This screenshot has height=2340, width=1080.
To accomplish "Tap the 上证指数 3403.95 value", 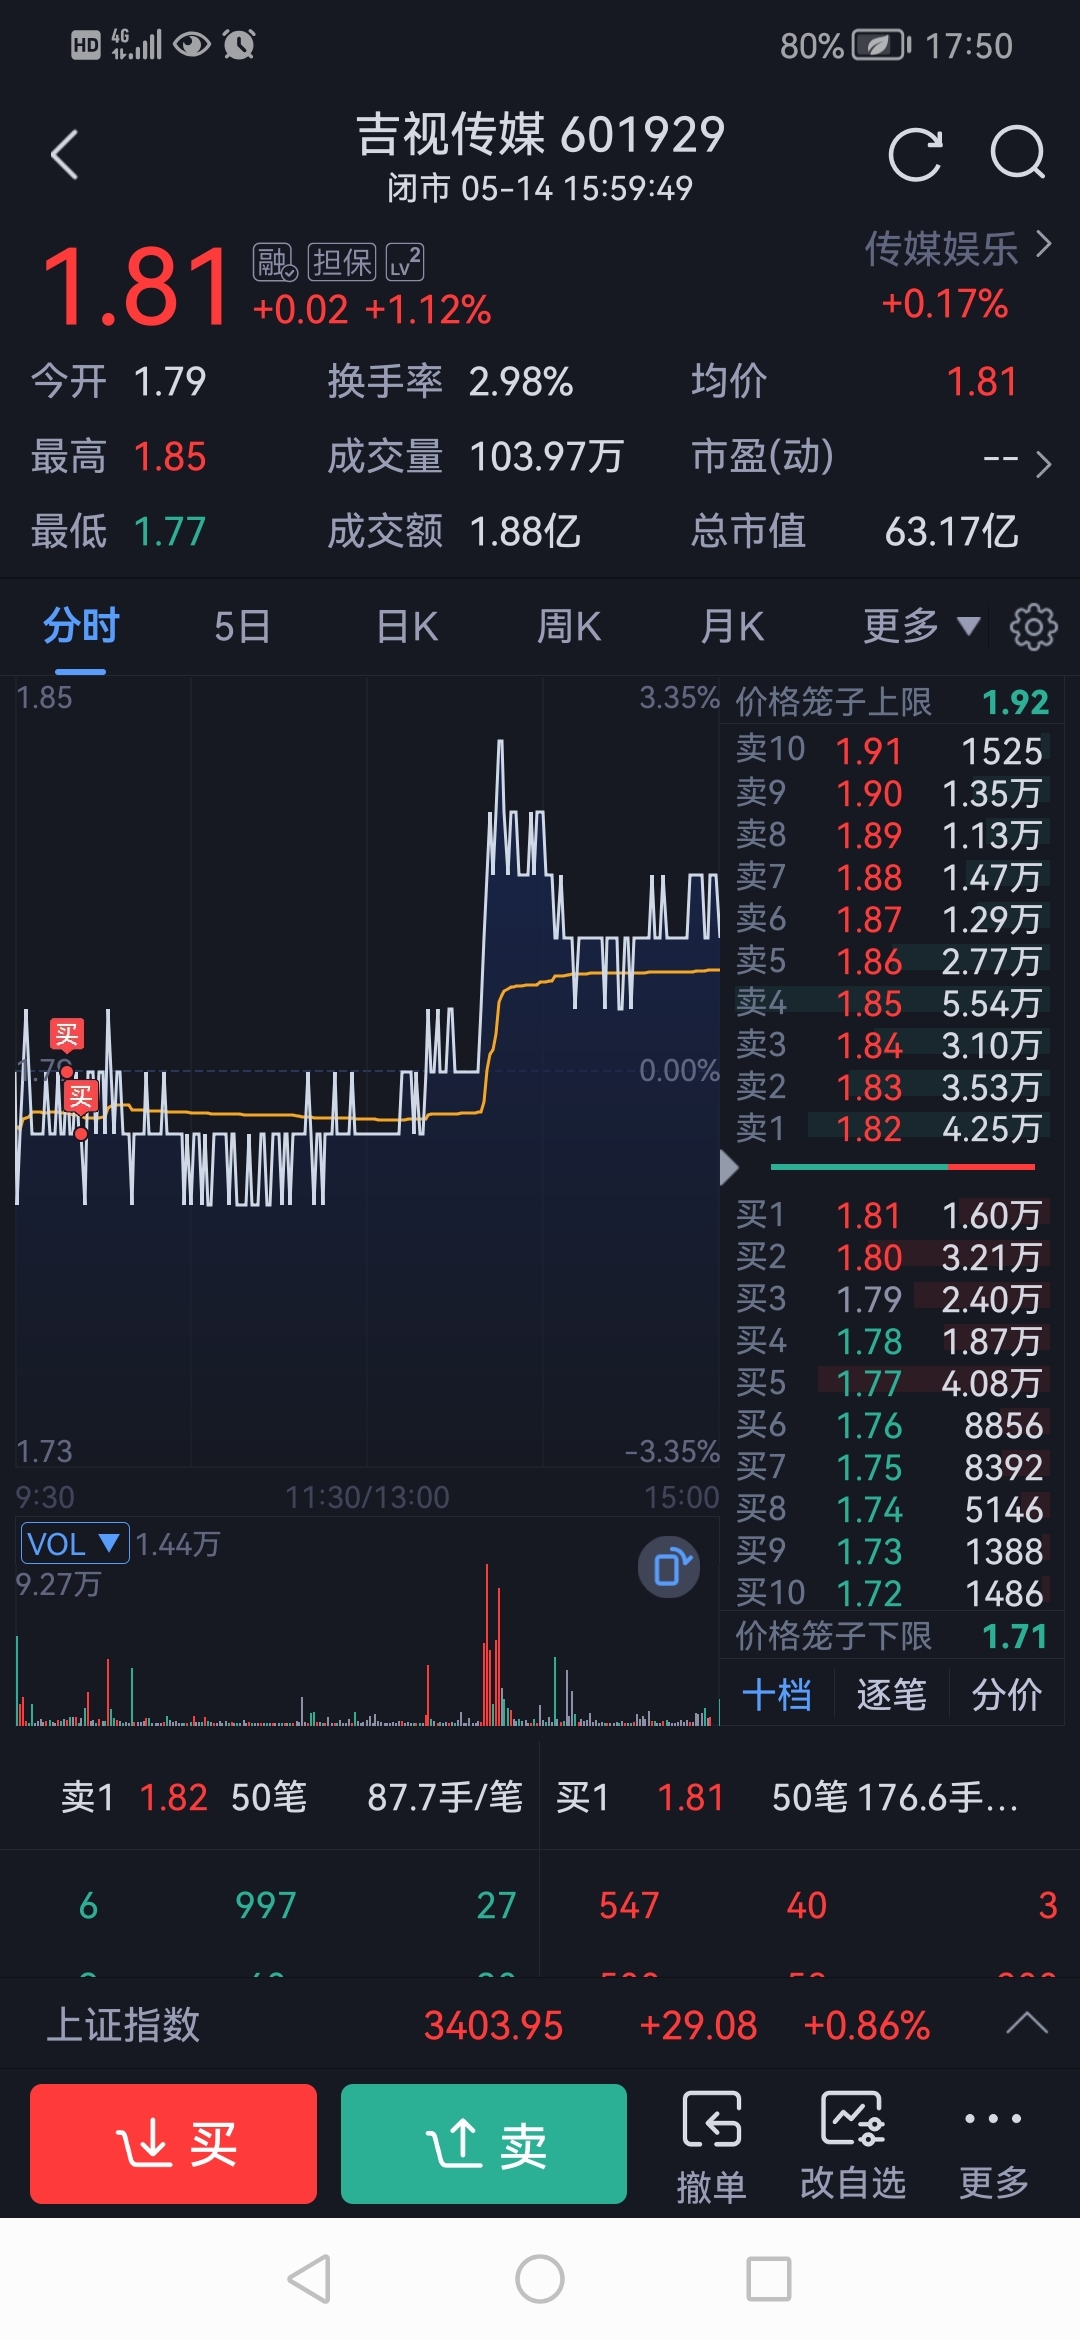I will (x=493, y=2025).
